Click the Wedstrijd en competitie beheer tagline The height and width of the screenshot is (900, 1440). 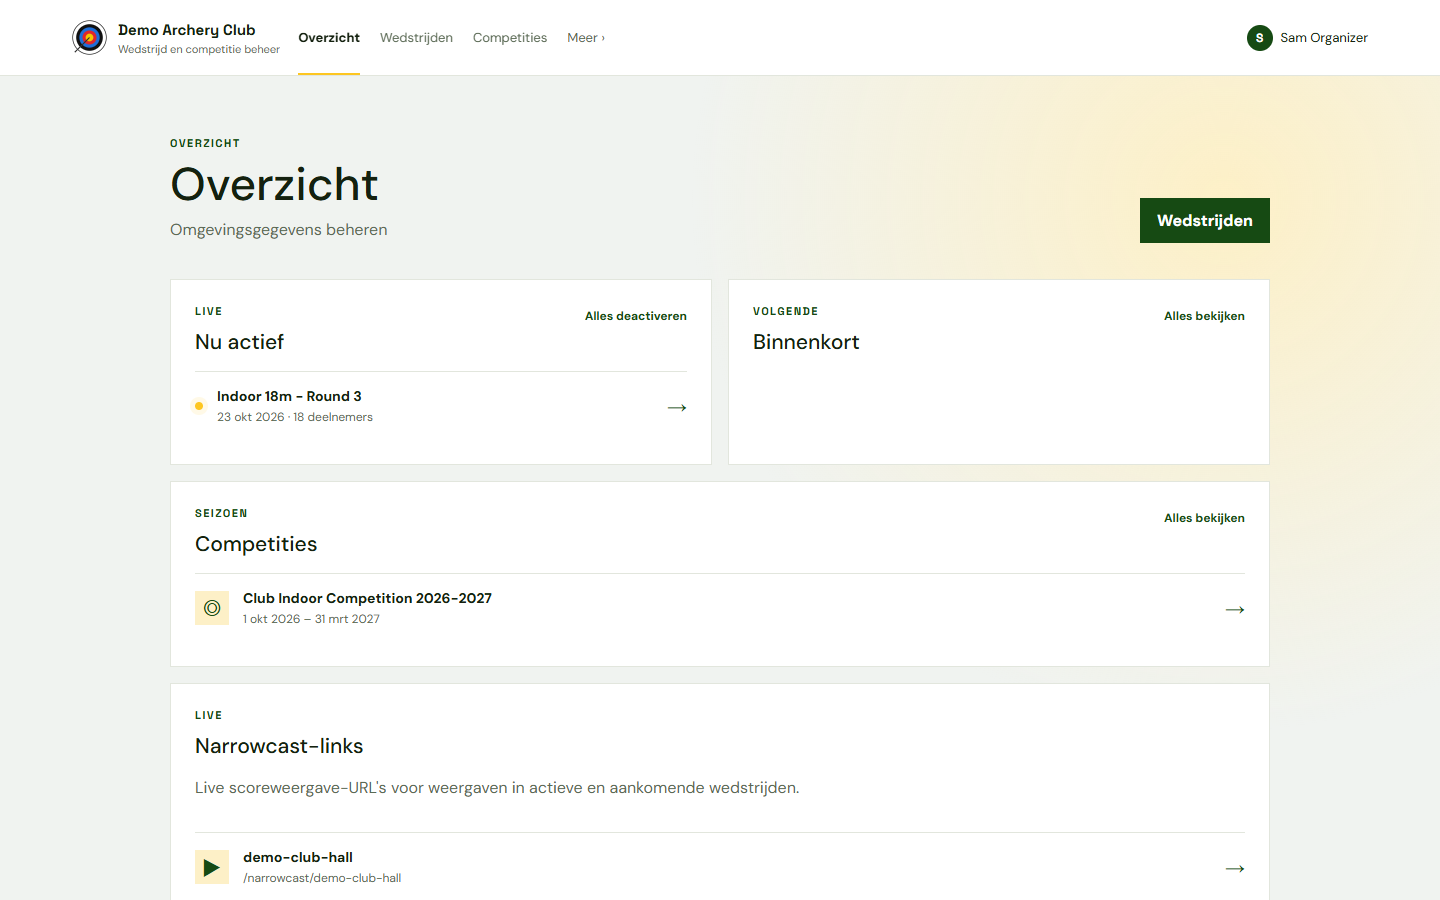point(199,50)
